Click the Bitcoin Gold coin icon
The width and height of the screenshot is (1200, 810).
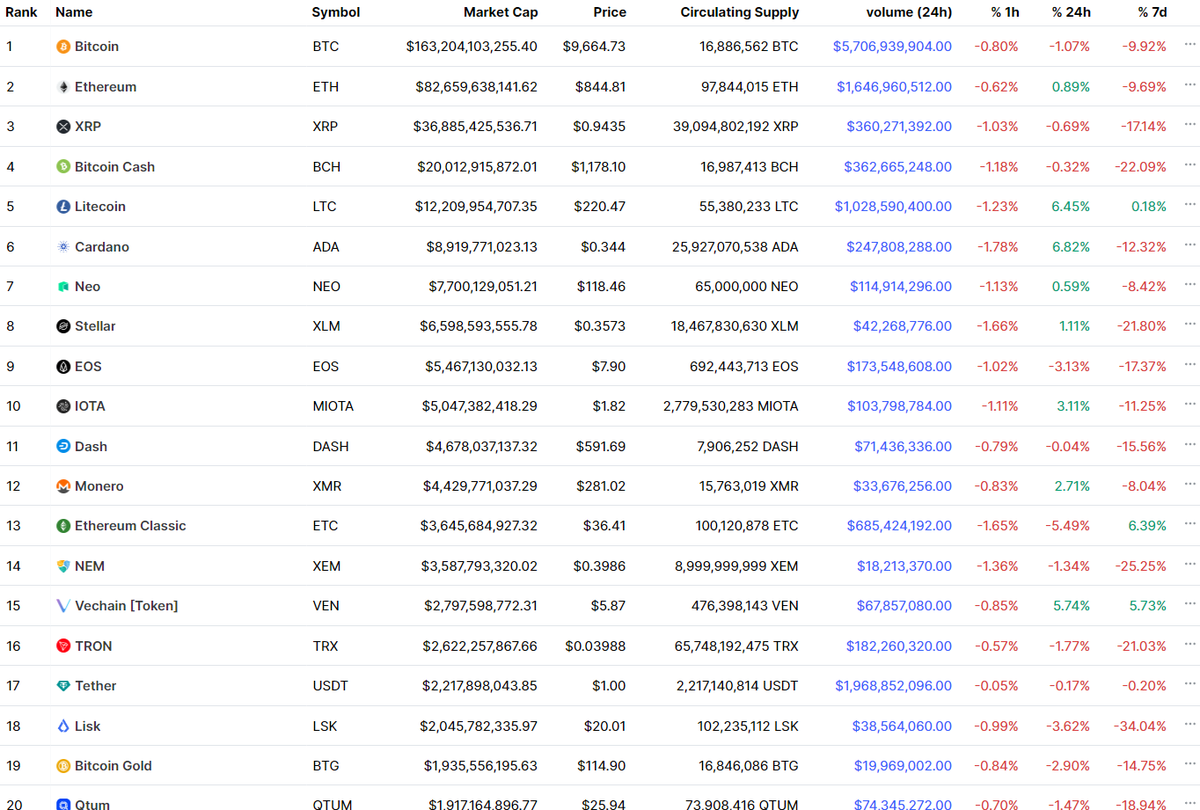click(x=63, y=766)
